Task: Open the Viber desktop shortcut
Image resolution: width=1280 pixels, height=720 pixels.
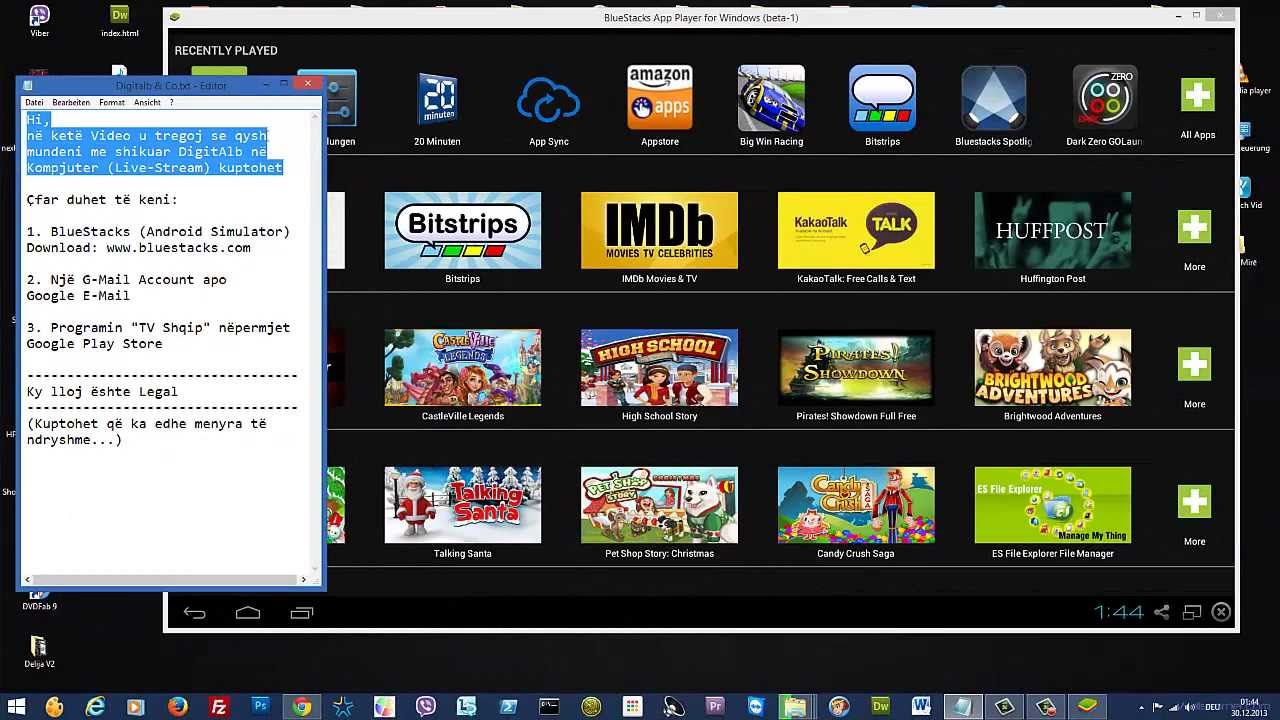Action: [39, 21]
